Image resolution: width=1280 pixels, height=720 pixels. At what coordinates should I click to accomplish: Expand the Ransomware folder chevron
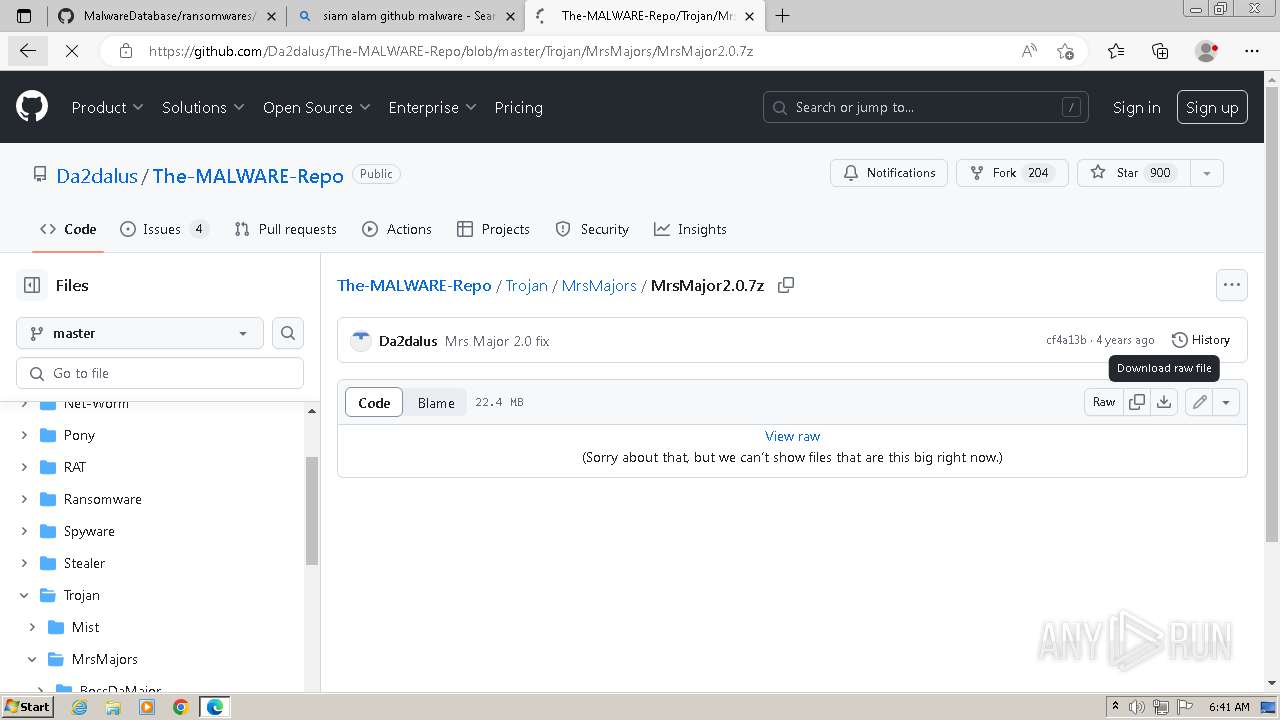(x=24, y=499)
